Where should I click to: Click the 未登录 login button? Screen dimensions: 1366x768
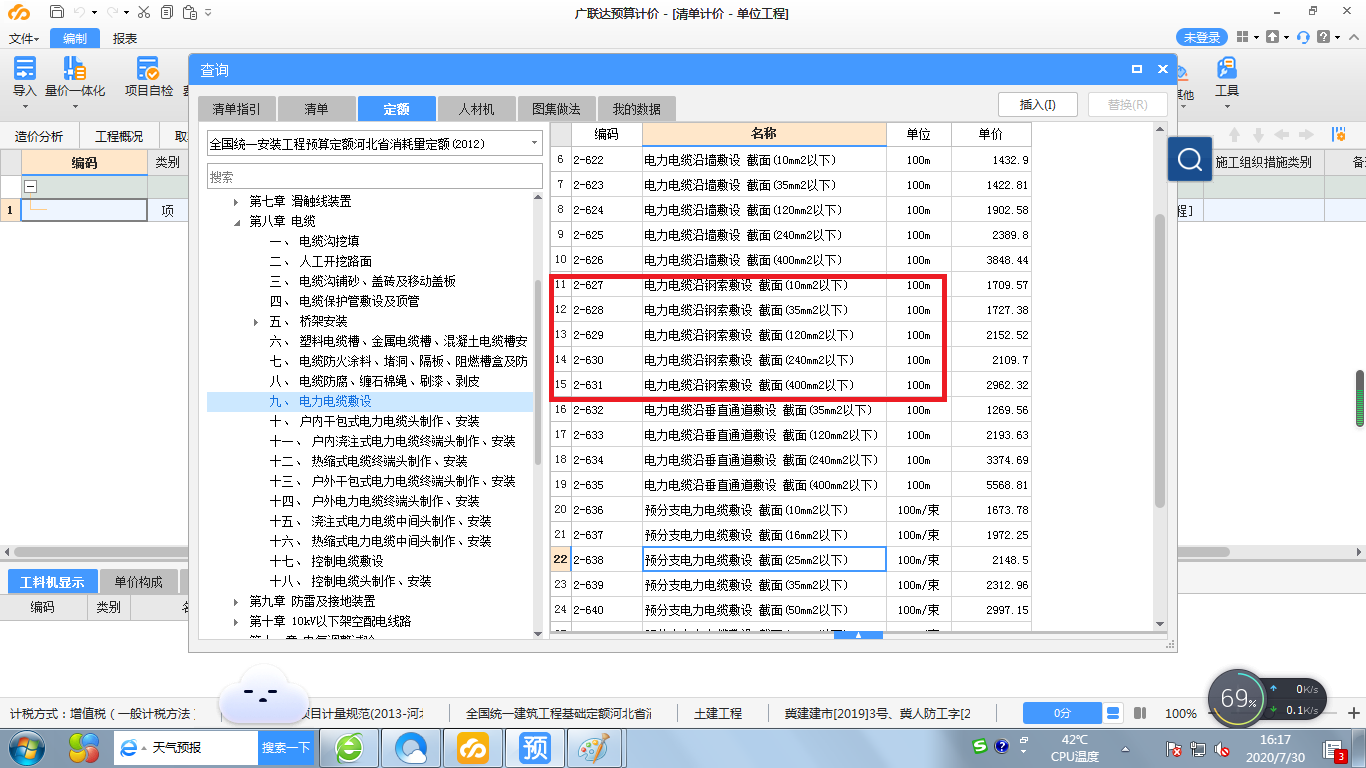tap(1202, 37)
